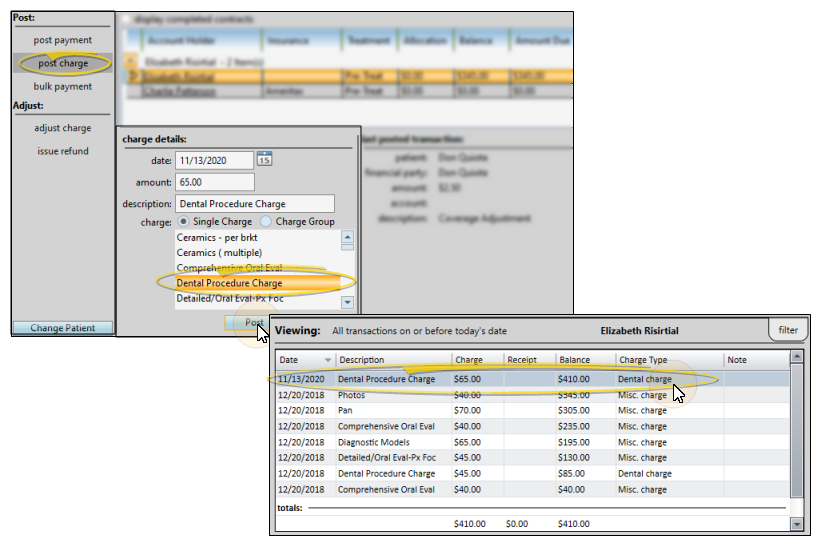The height and width of the screenshot is (548, 823).
Task: Click into the amount field
Action: [x=214, y=182]
